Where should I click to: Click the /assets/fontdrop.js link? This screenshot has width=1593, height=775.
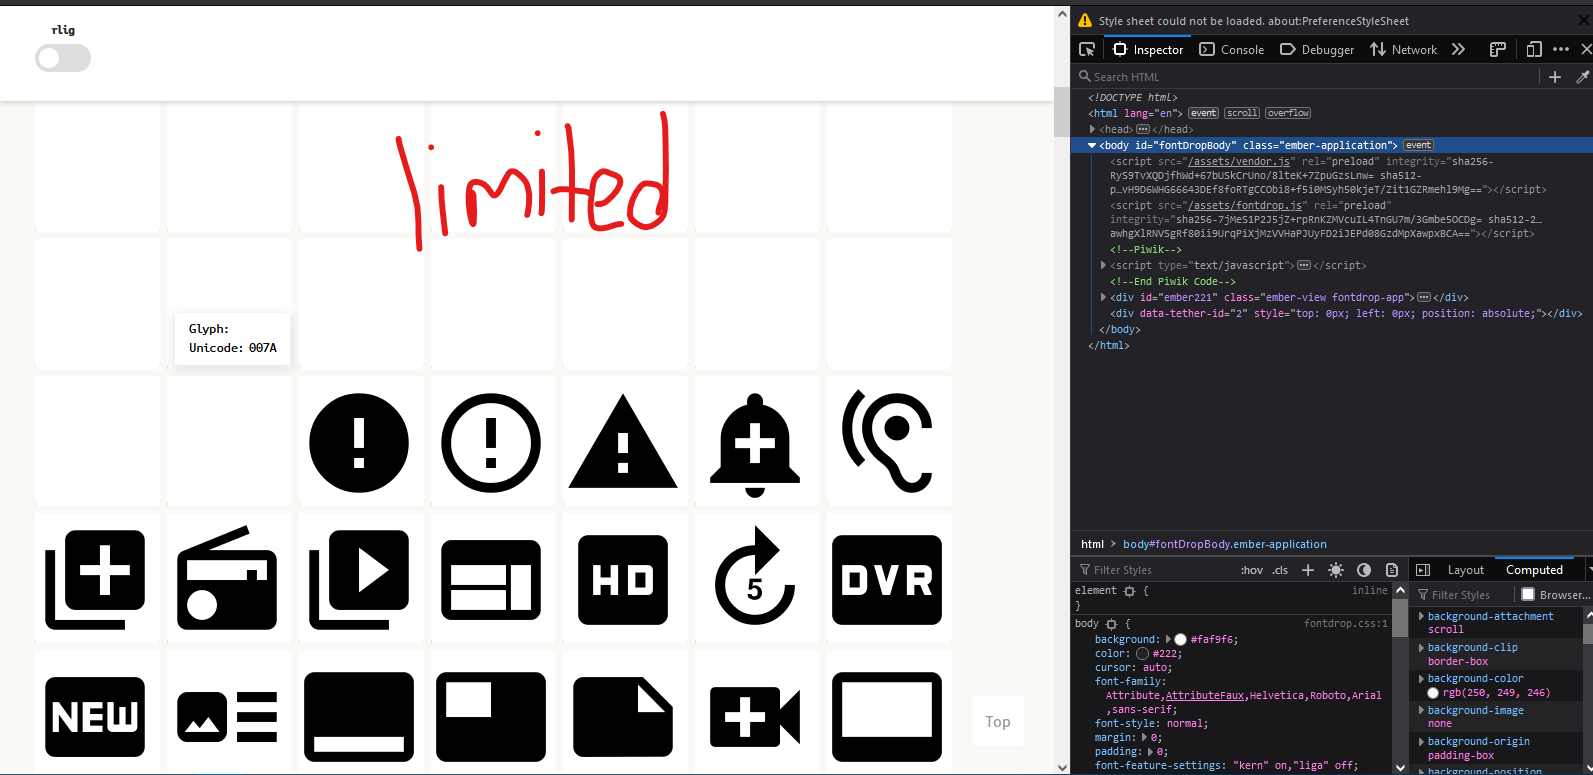click(1245, 205)
